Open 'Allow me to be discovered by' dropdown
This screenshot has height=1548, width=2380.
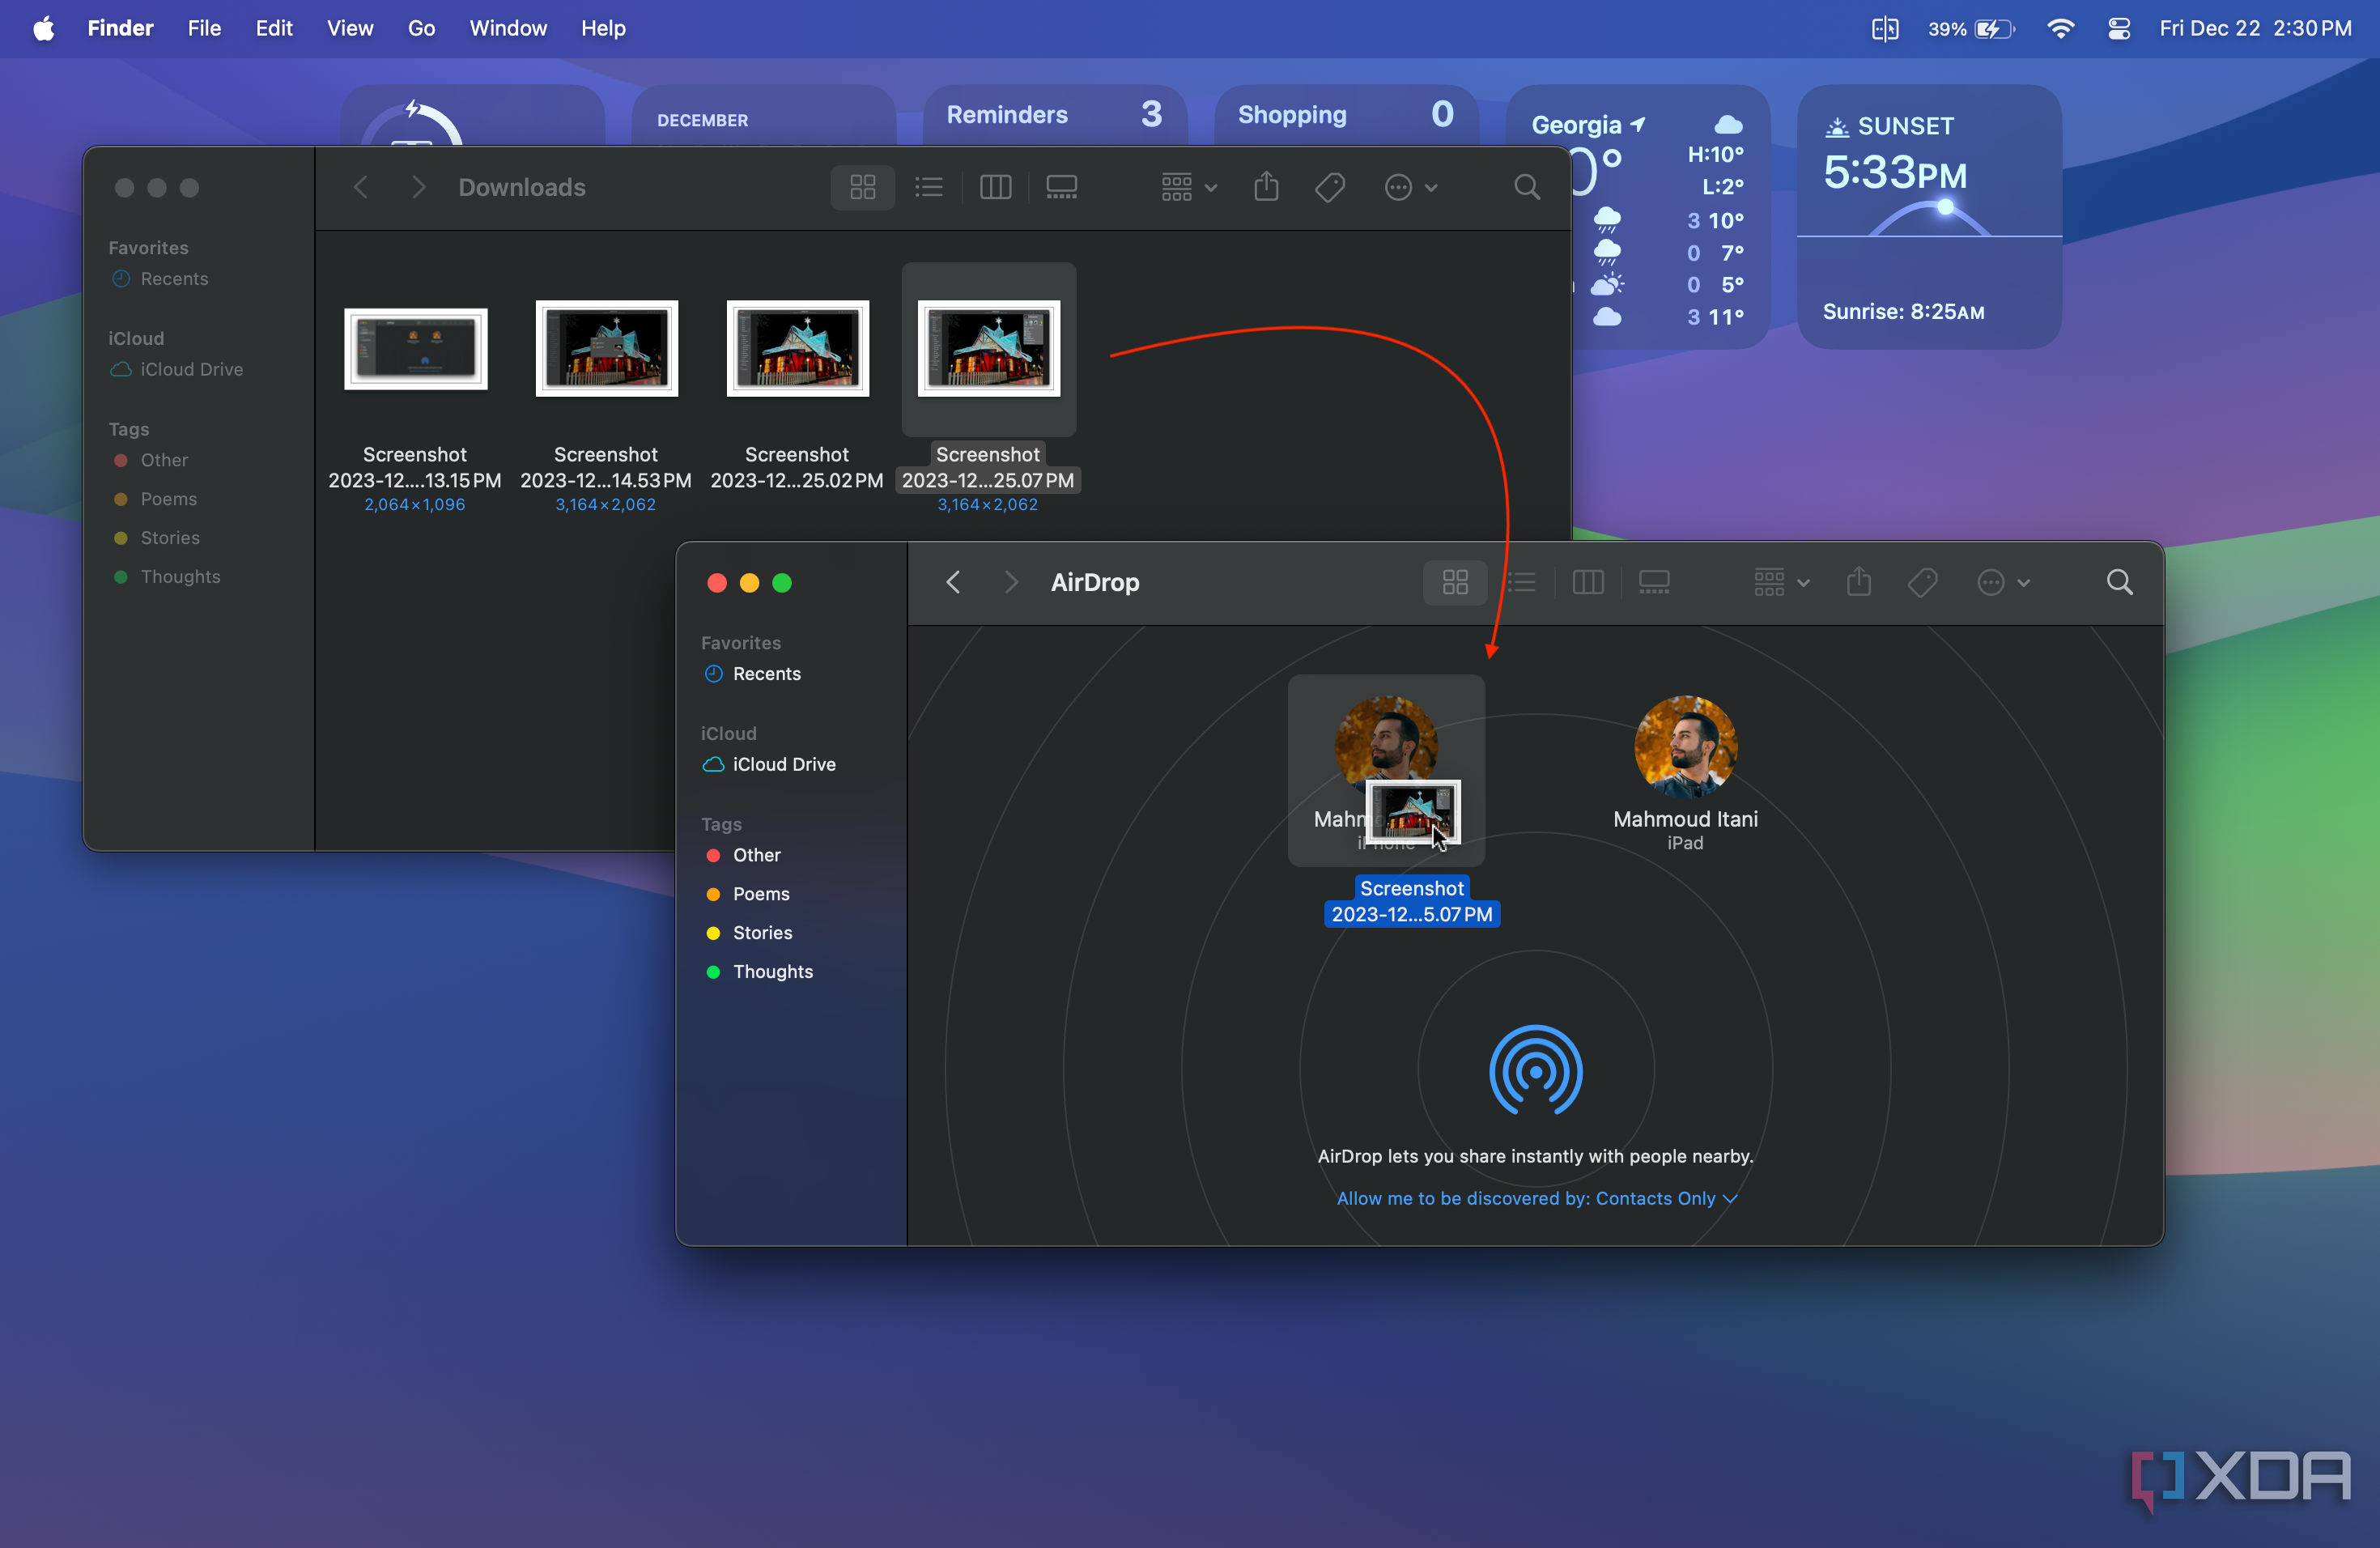pos(1536,1198)
